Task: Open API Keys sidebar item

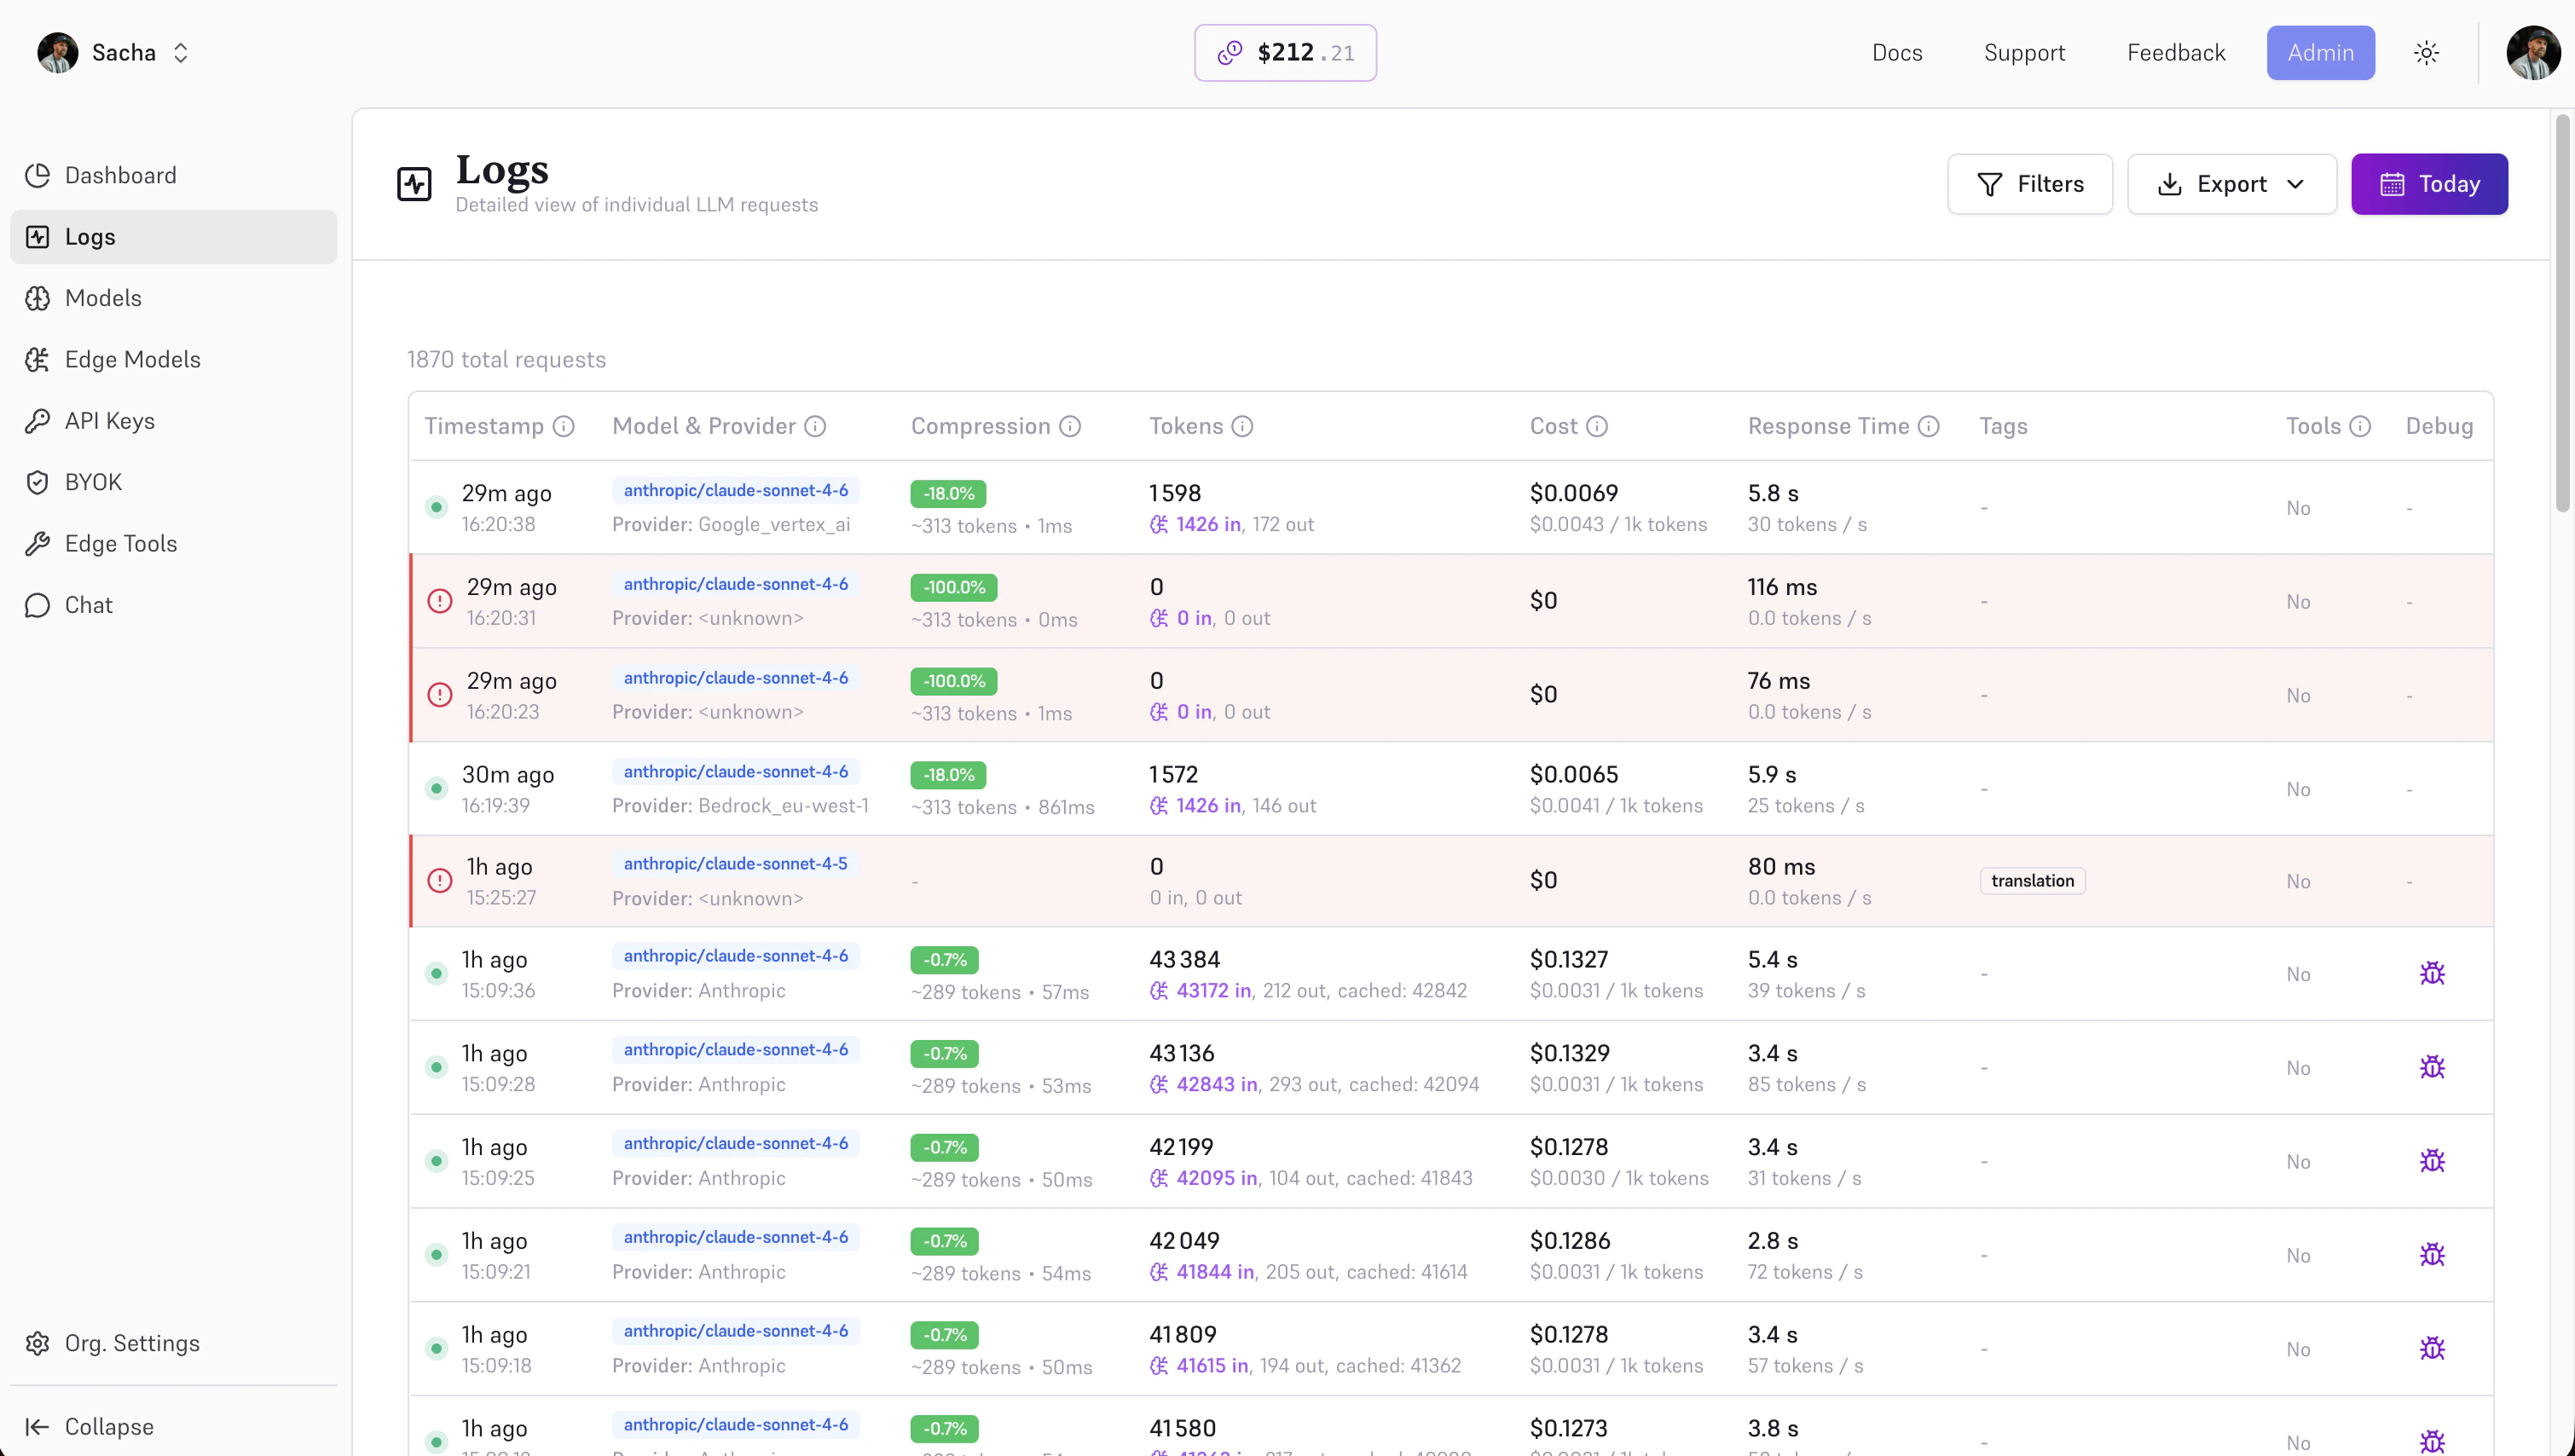Action: pyautogui.click(x=109, y=421)
